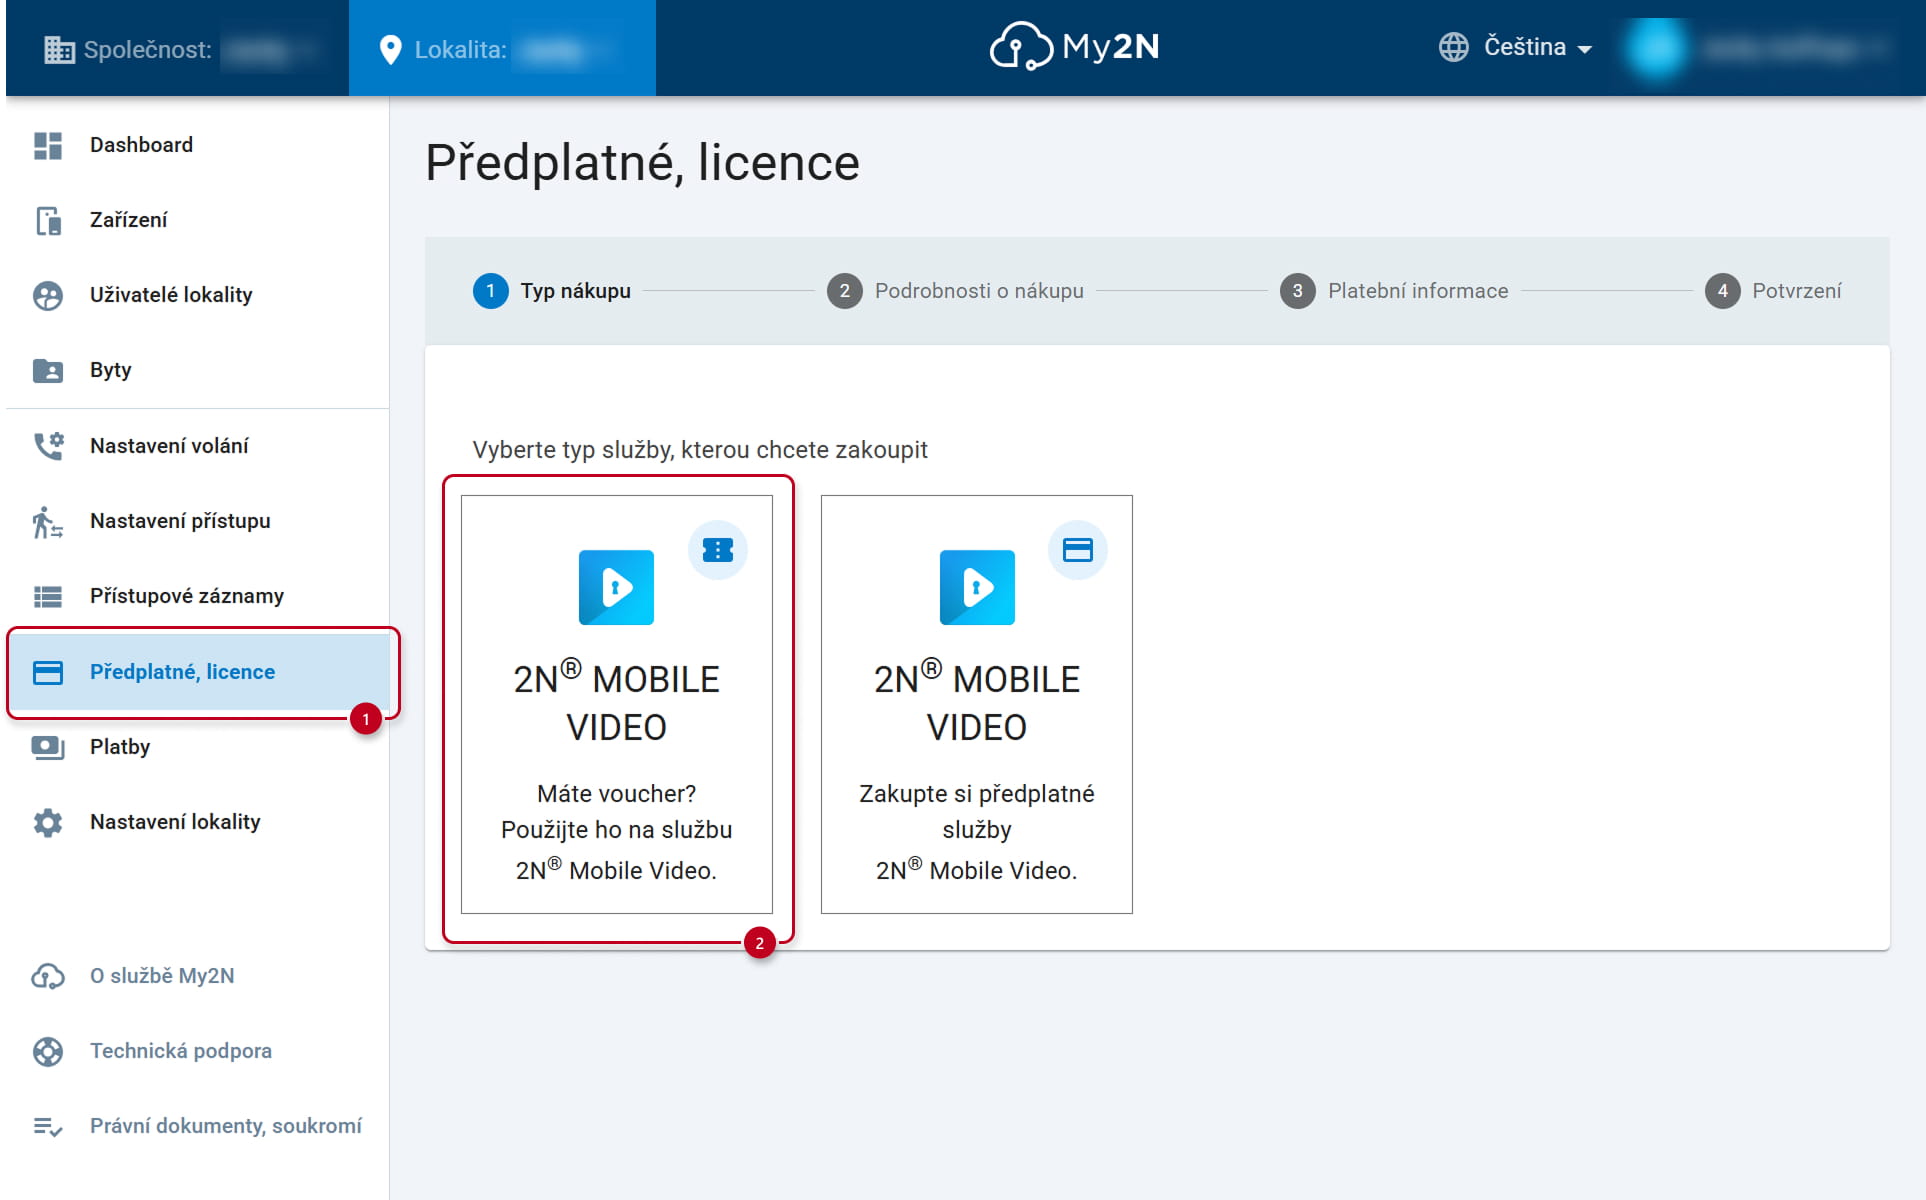
Task: Open Uživatelé lokality in the sidebar
Action: point(198,295)
